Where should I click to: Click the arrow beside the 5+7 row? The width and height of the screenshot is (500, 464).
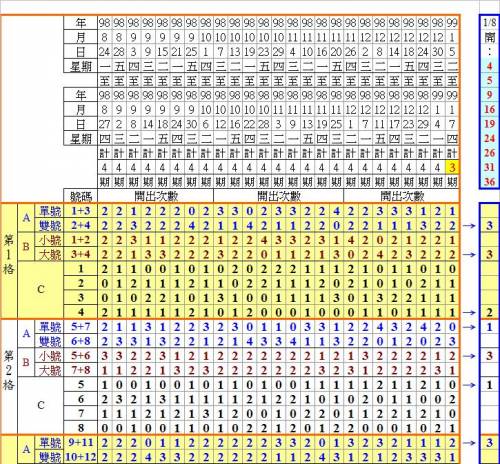[469, 327]
